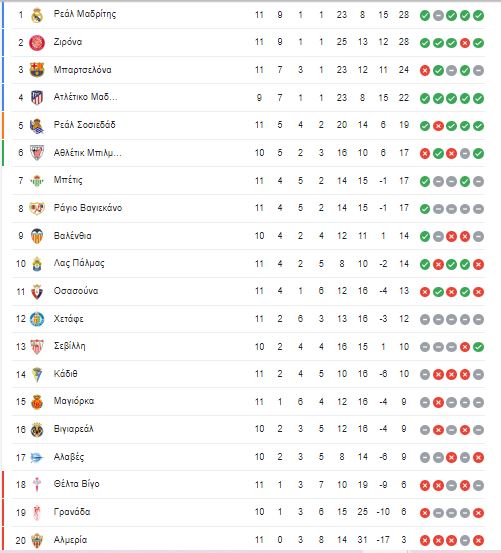Click the Alavés blue logo
The width and height of the screenshot is (501, 553).
click(x=37, y=457)
